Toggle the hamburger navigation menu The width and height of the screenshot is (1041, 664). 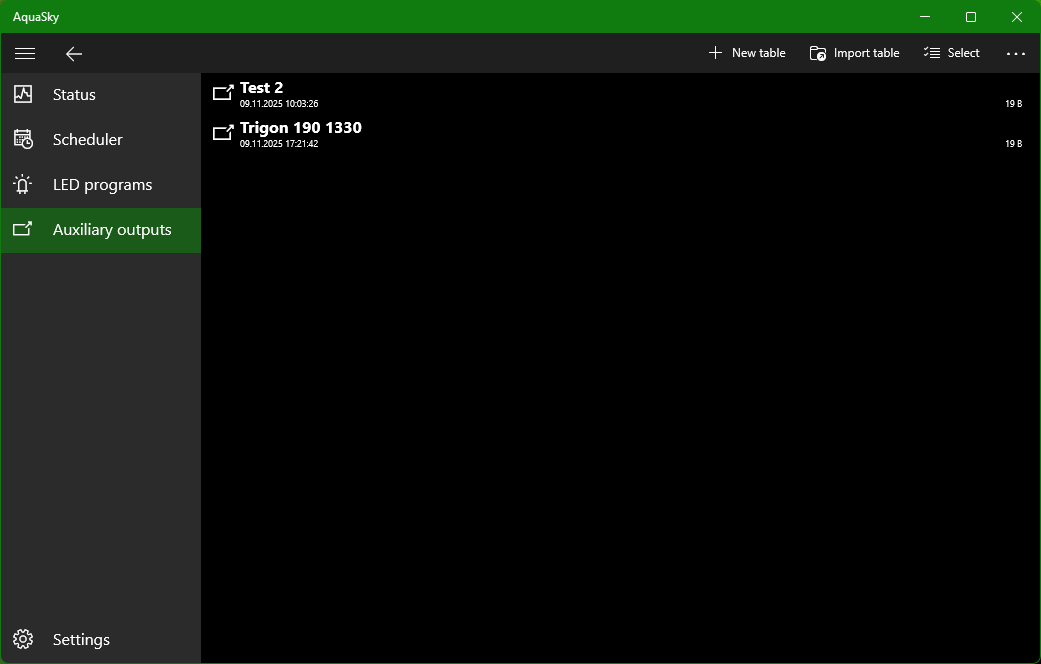[x=25, y=54]
